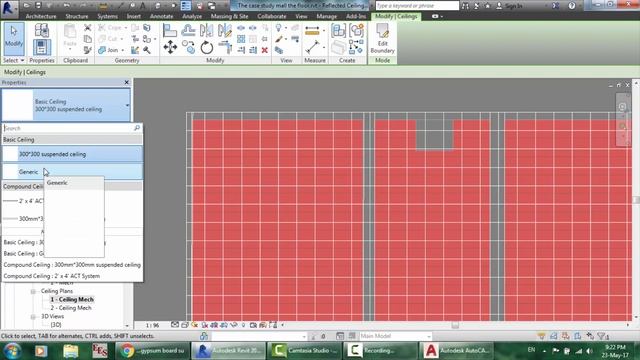The image size is (640, 360).
Task: Click the Demolish hammer icon
Action: point(147,50)
